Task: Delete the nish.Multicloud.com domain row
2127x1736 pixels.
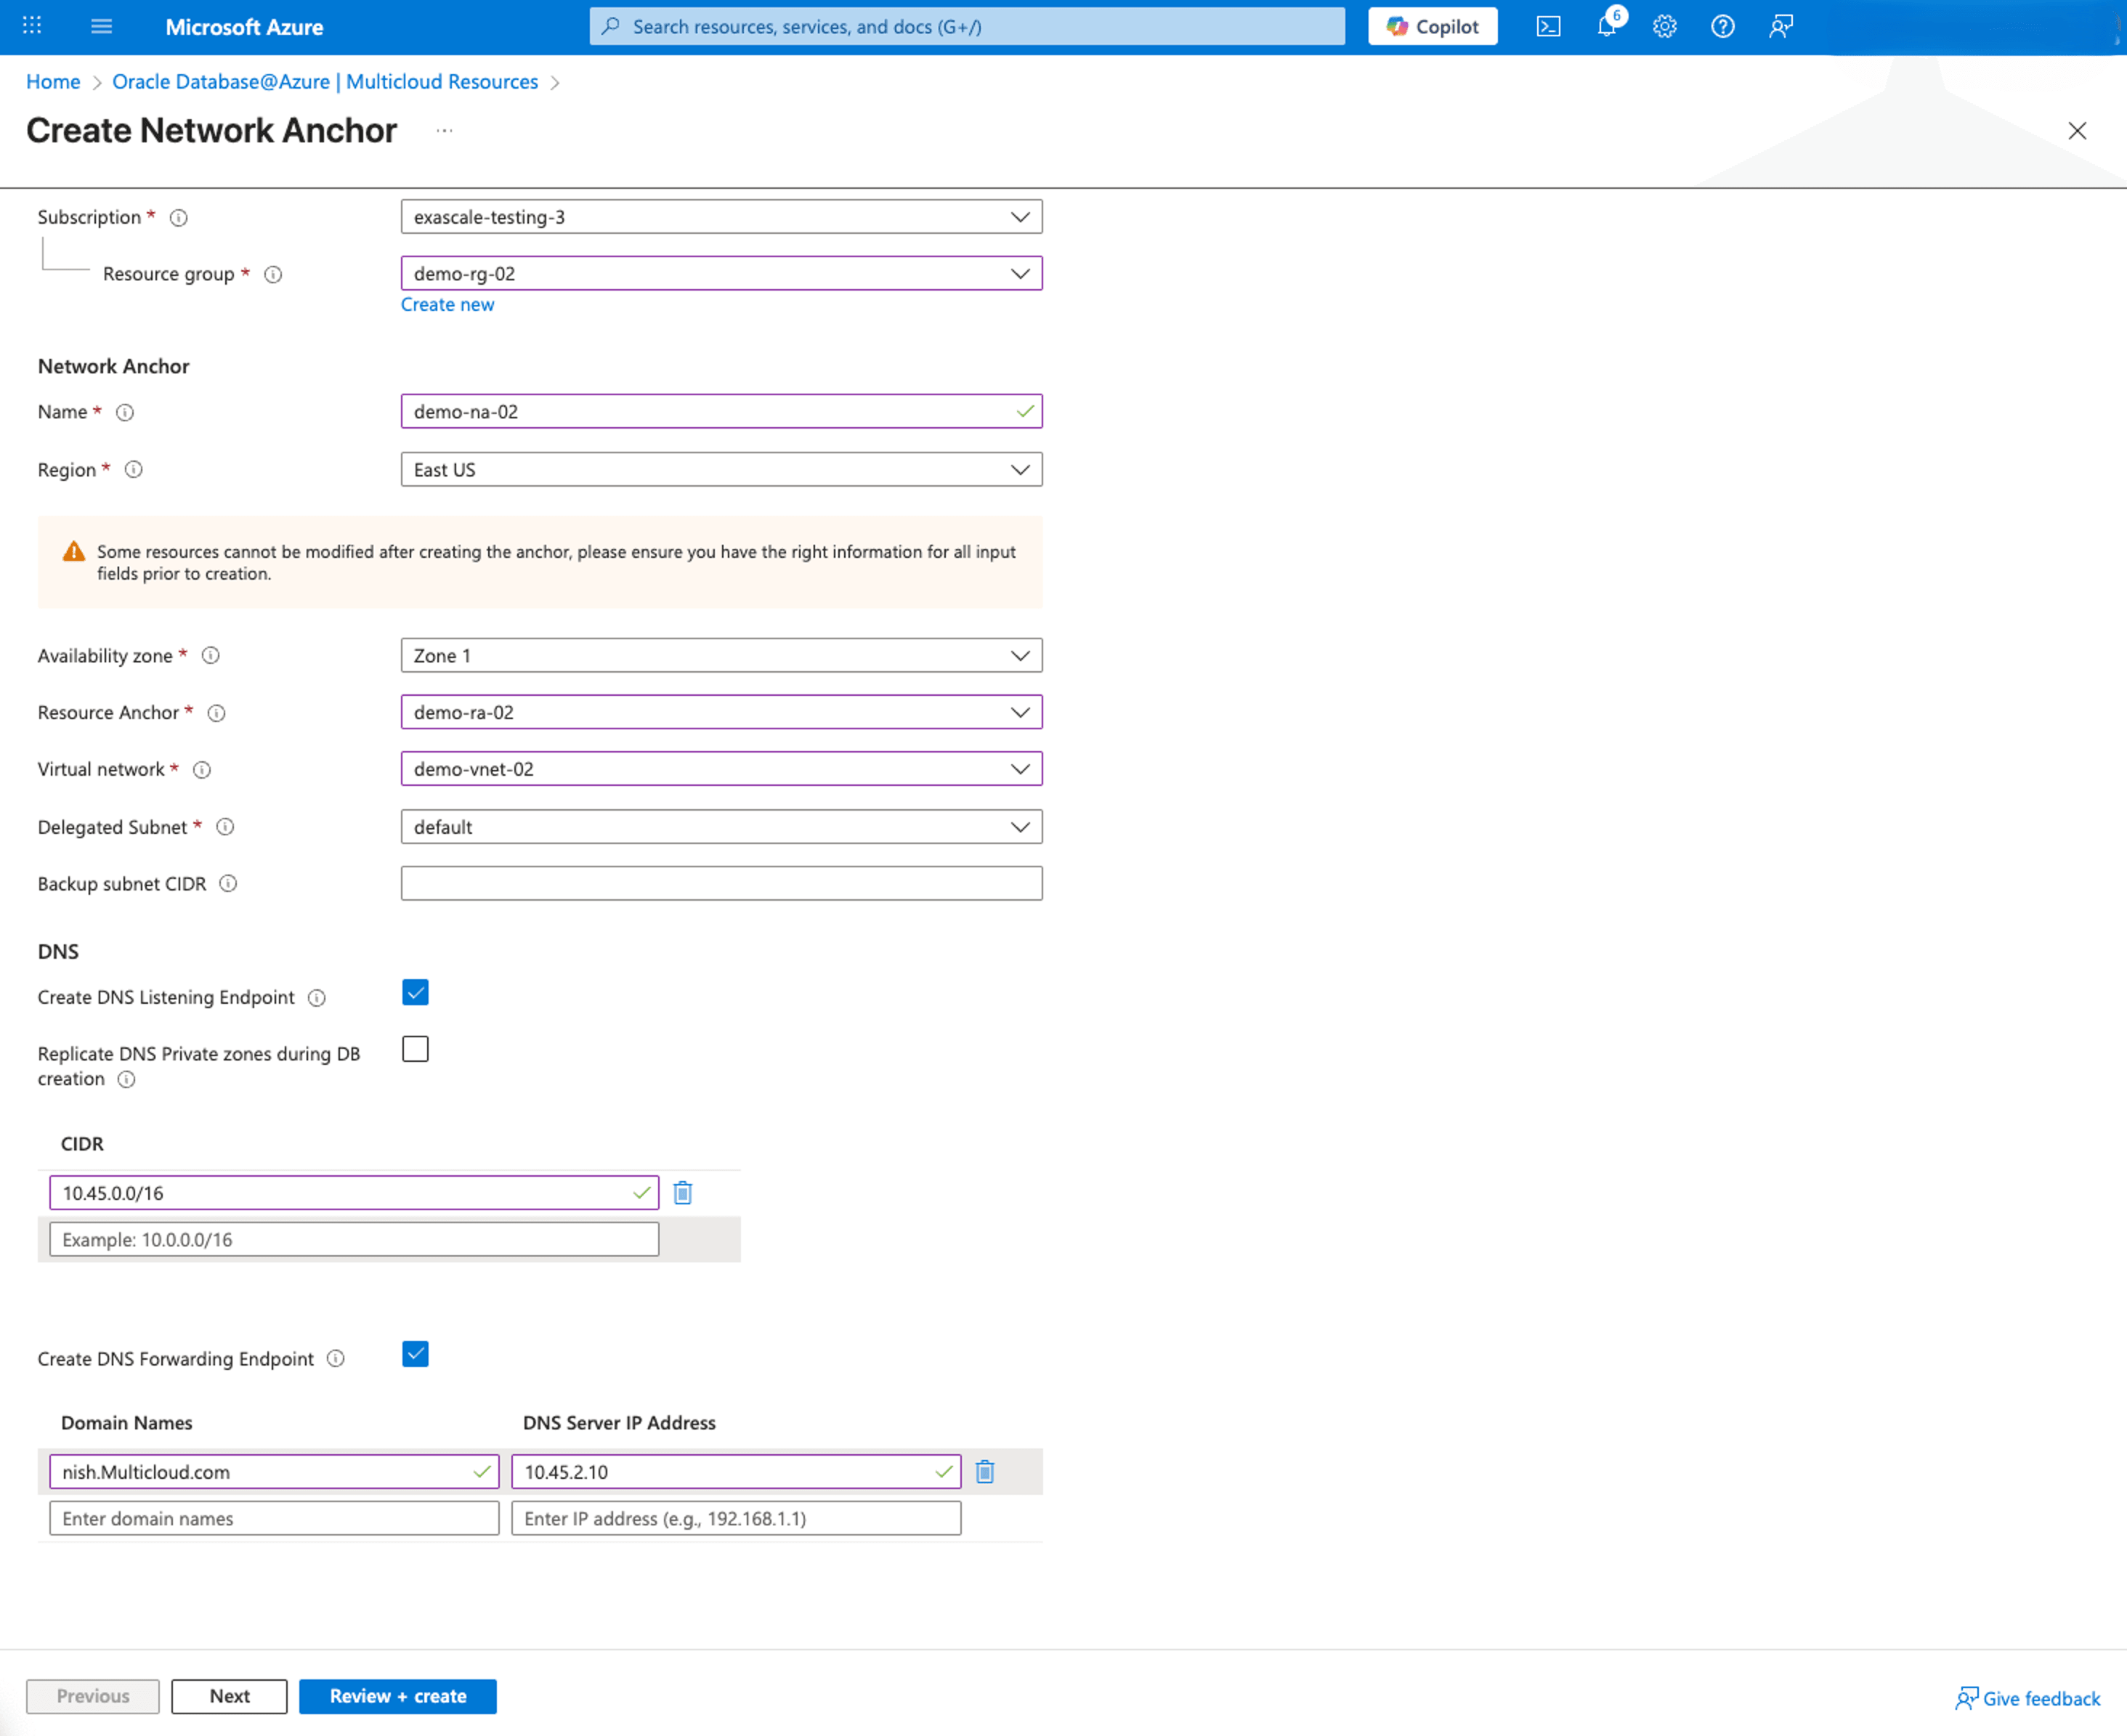Action: tap(985, 1471)
